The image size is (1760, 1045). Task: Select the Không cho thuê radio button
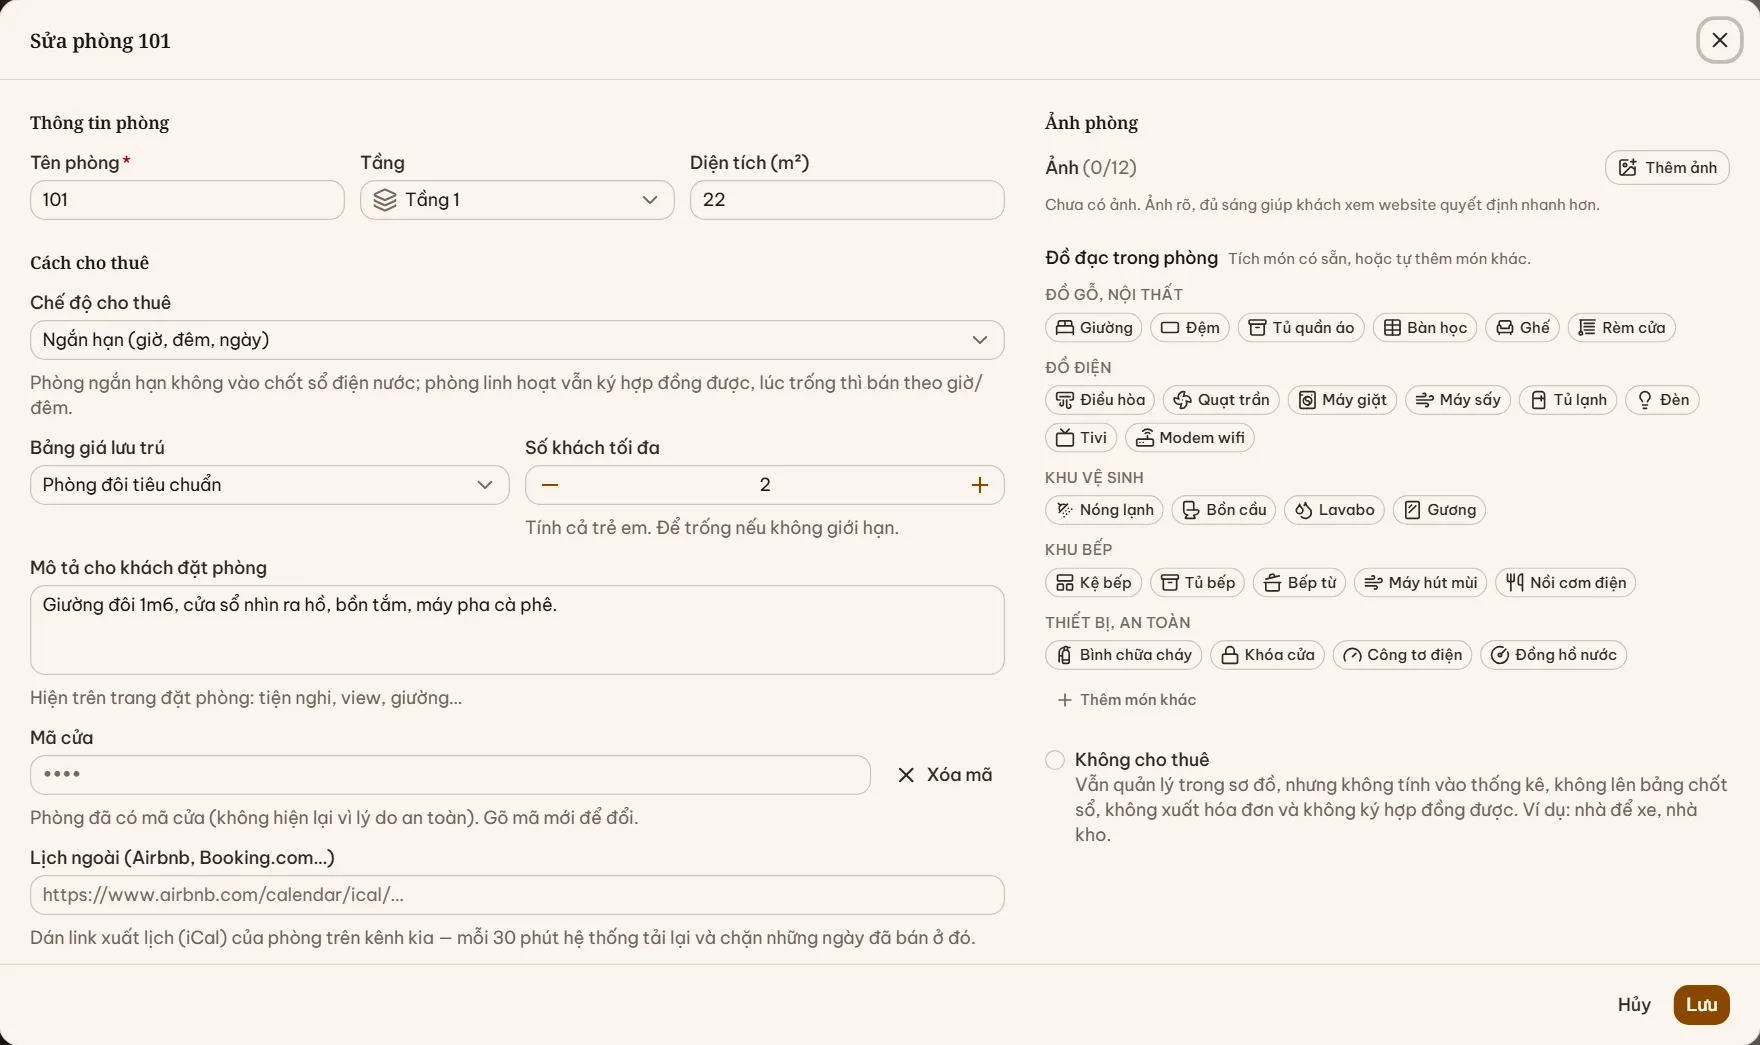[1055, 760]
